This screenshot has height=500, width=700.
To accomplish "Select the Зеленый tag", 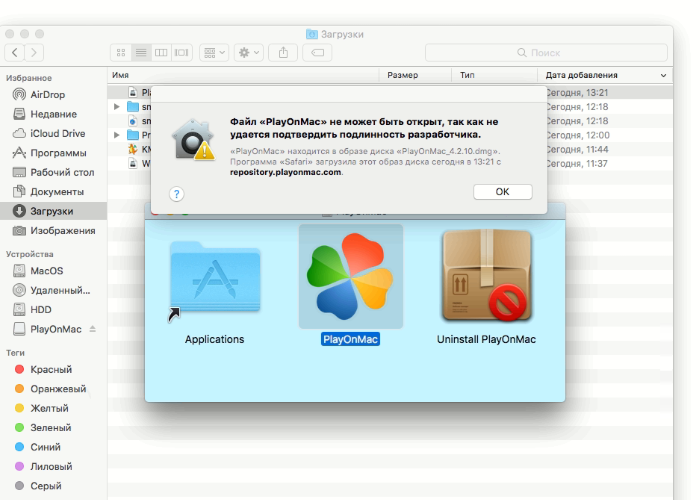I will tap(54, 428).
